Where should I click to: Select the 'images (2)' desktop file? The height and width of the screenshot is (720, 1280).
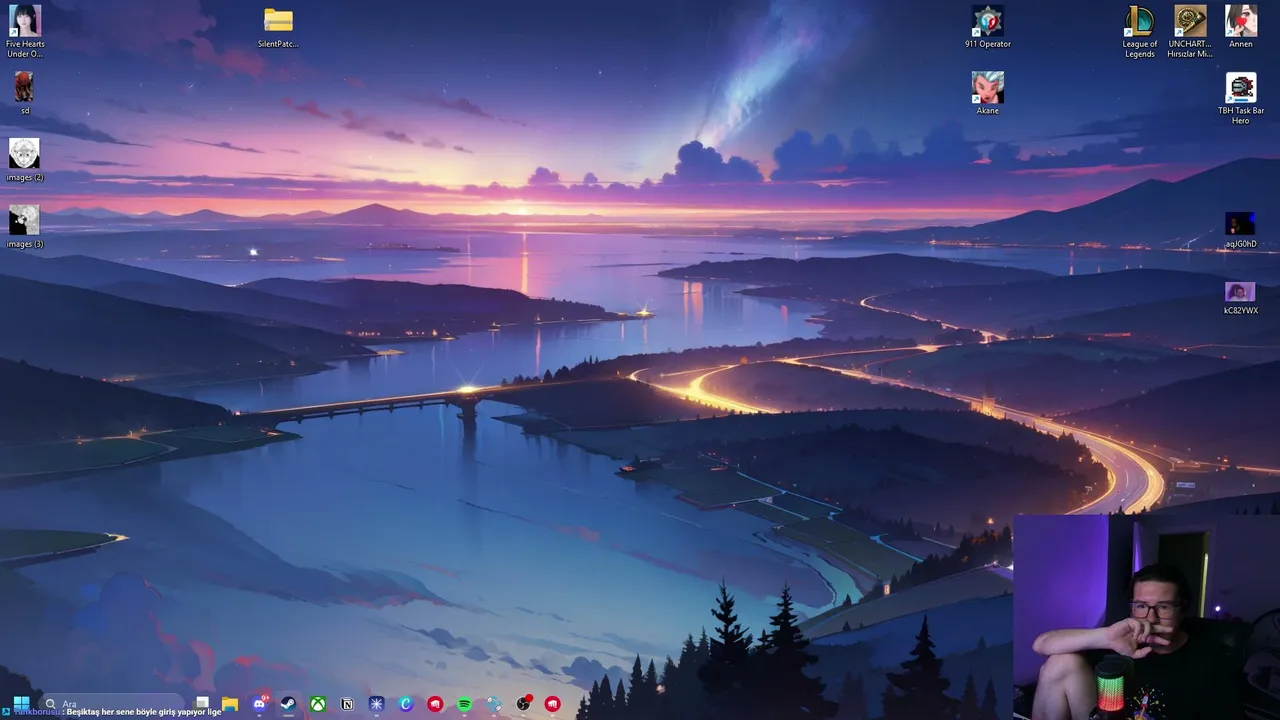point(24,160)
